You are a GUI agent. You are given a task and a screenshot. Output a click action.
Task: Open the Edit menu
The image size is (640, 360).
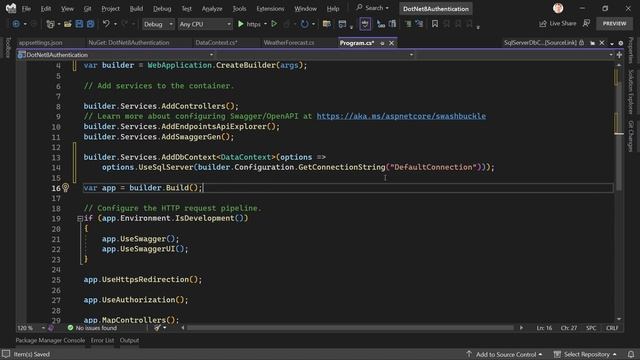(46, 9)
